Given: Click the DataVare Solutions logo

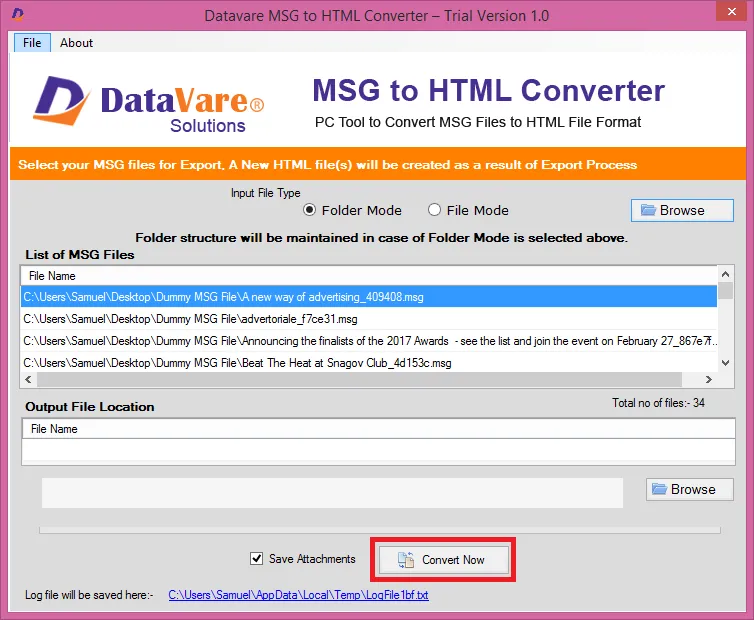Looking at the screenshot, I should 149,104.
